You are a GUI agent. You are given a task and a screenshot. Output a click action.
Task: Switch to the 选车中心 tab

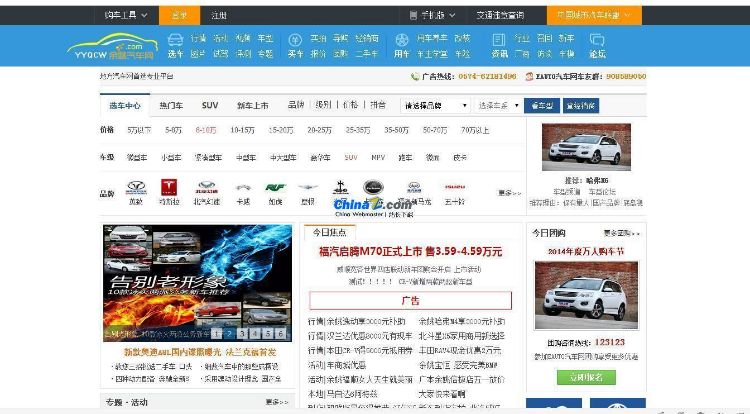pyautogui.click(x=125, y=106)
